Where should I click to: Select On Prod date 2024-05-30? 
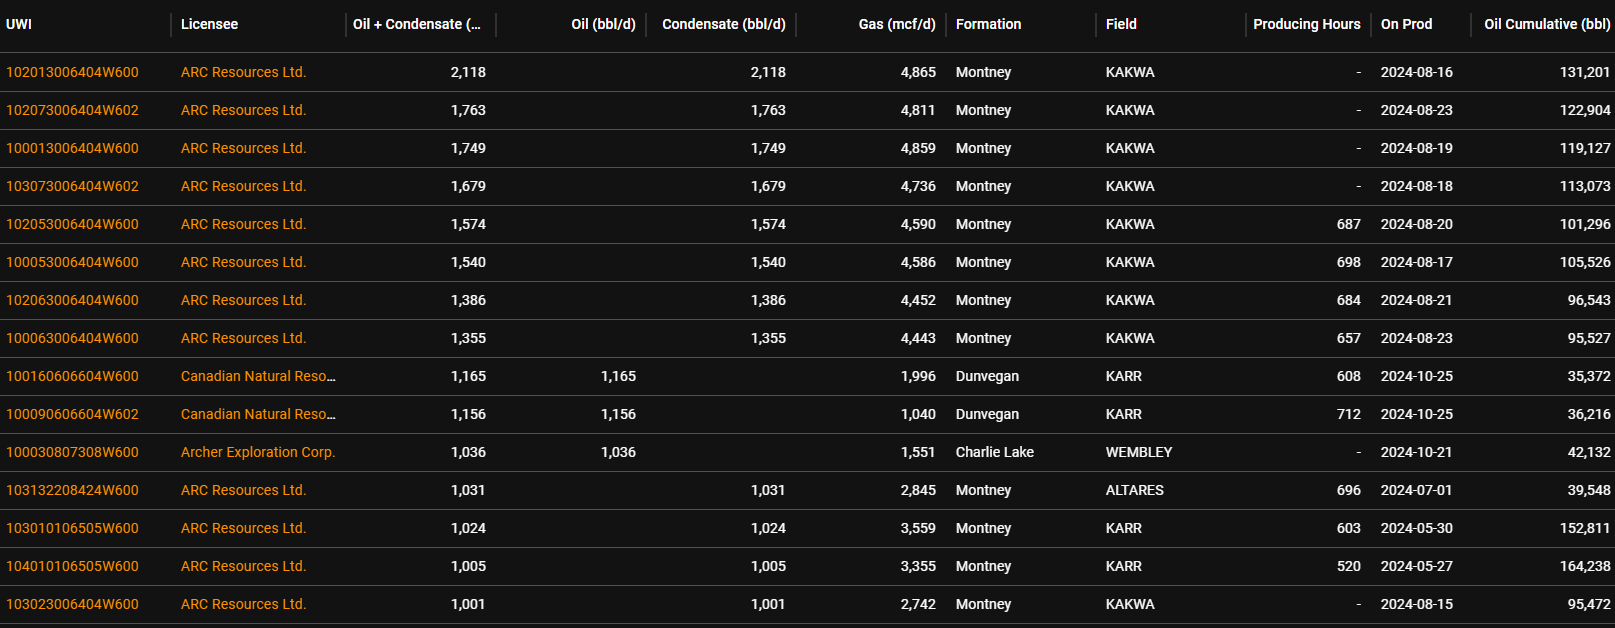[1417, 528]
